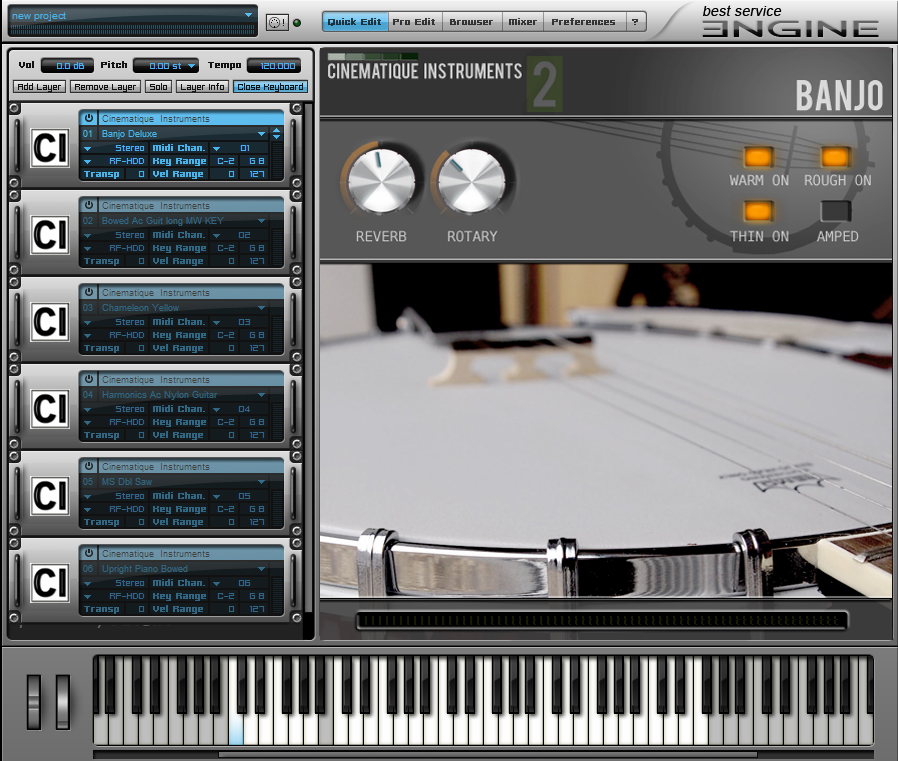The height and width of the screenshot is (761, 898).
Task: Open help with the question mark icon
Action: (635, 22)
